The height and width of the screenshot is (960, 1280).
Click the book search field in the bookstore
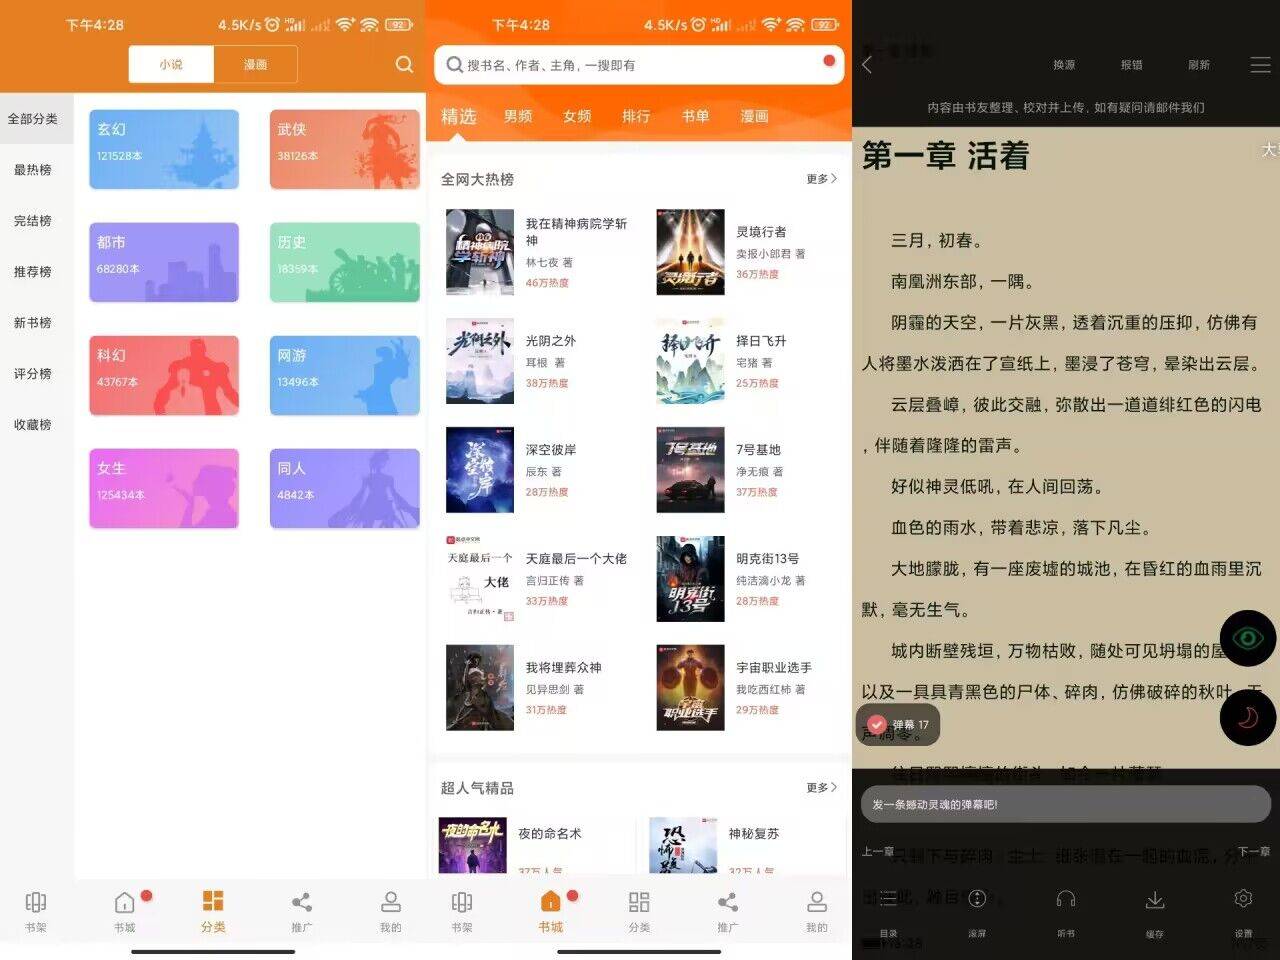639,65
